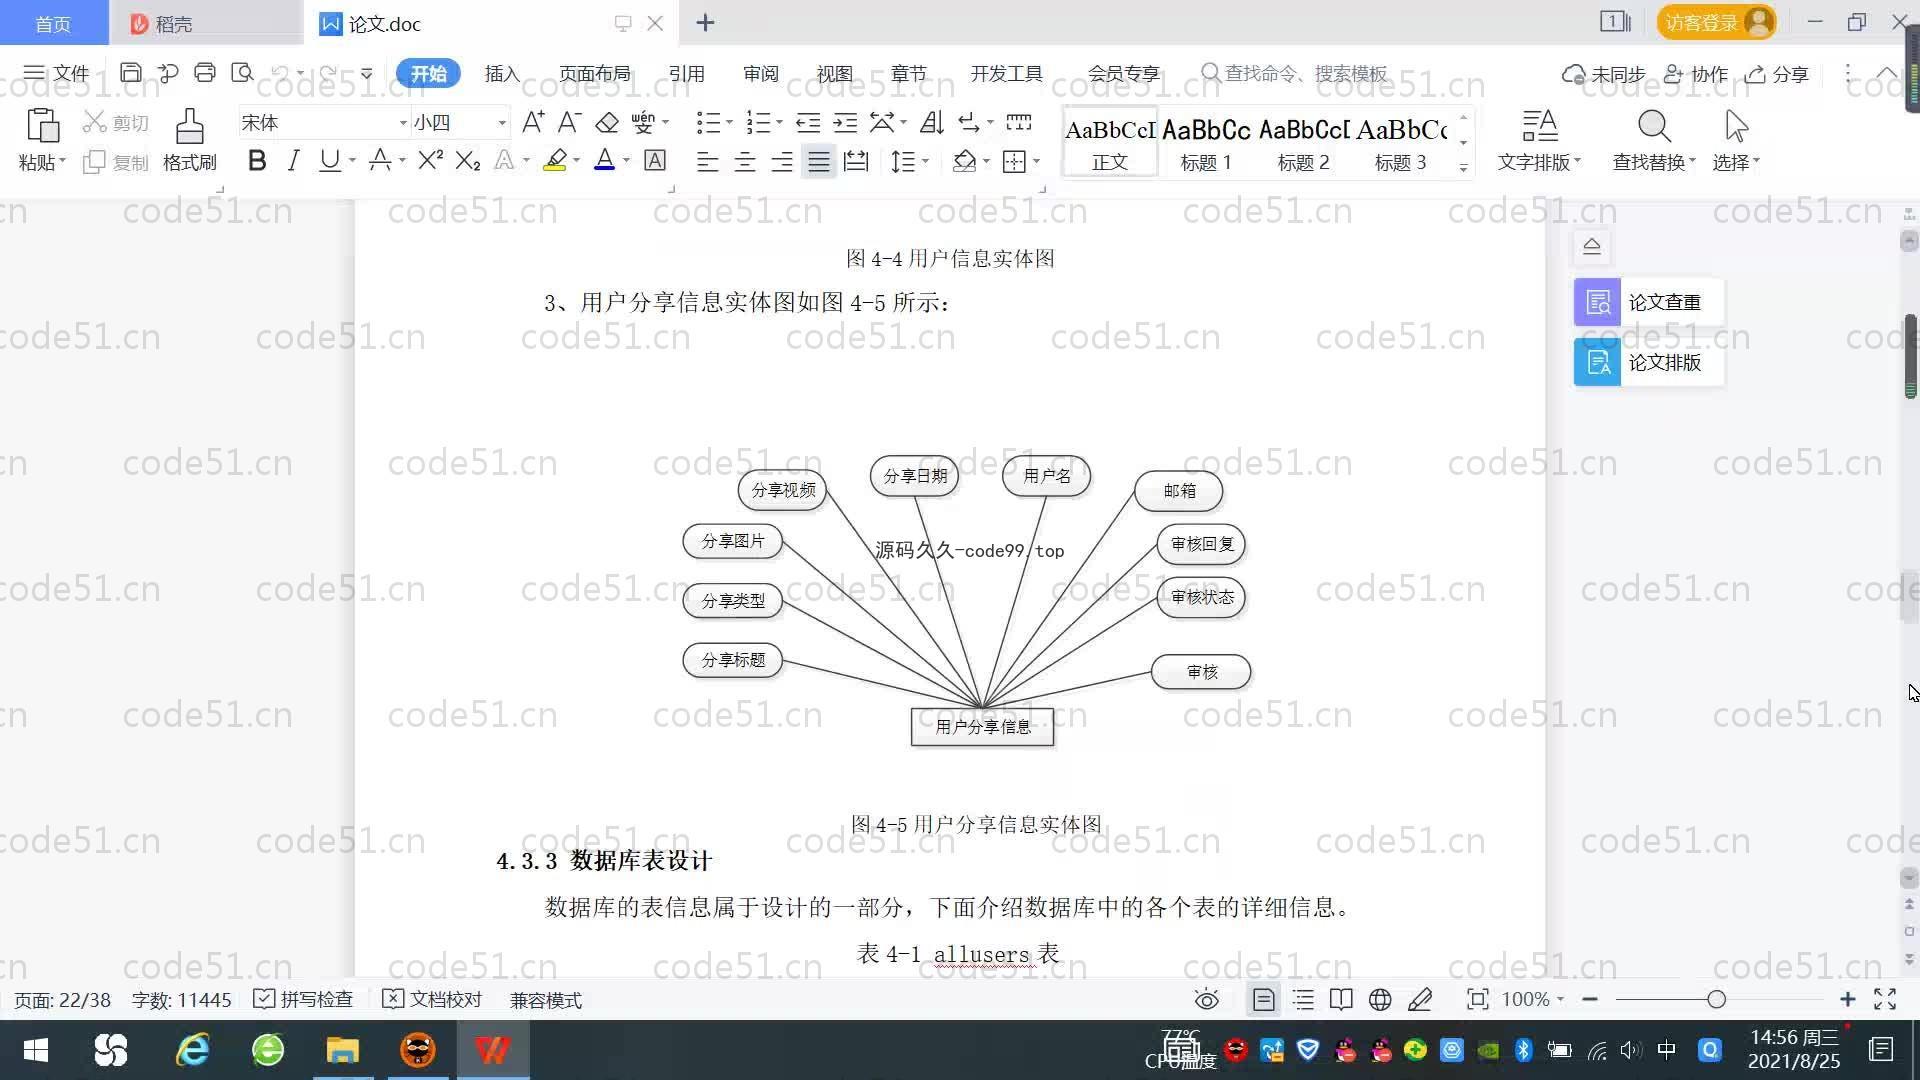Toggle document proofreading (文档校对)

432,1000
